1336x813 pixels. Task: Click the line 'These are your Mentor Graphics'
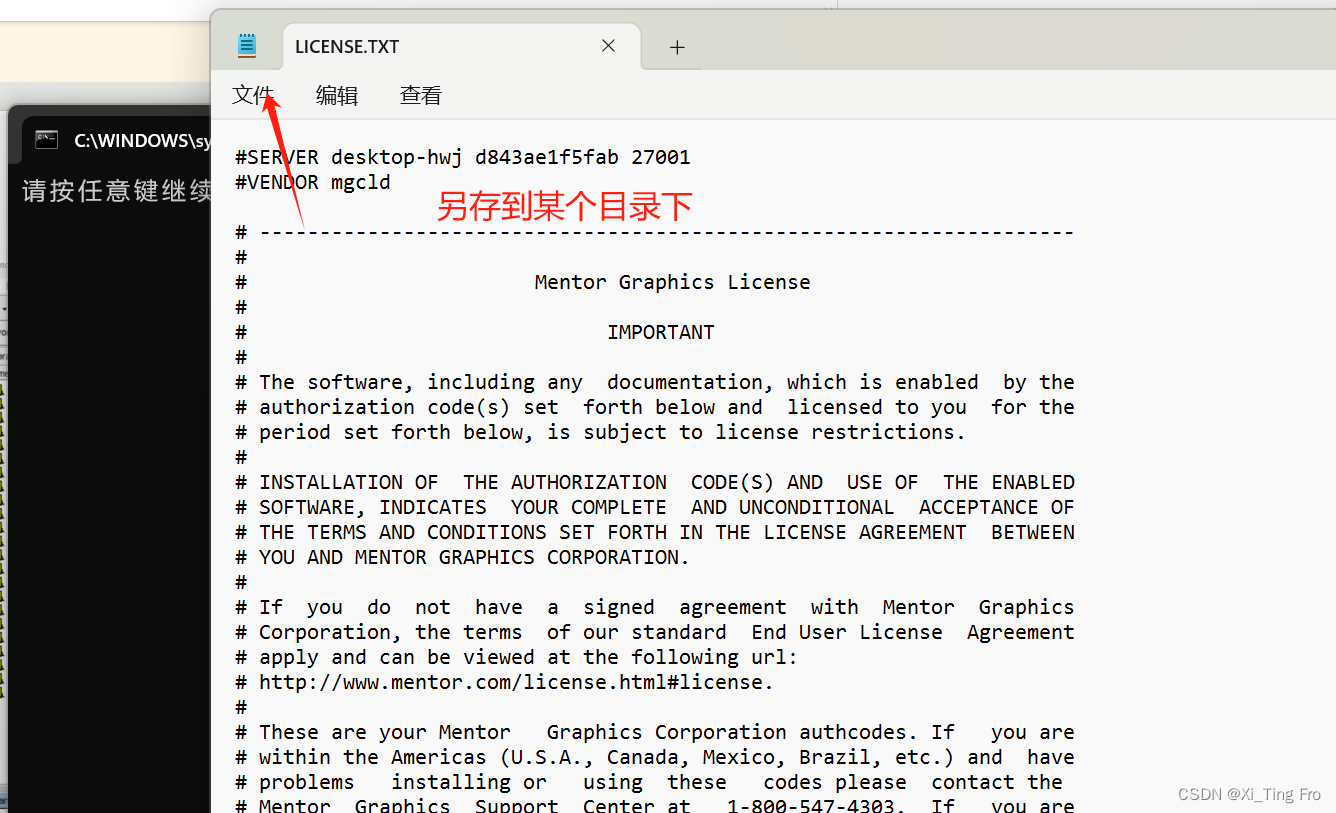(x=655, y=732)
